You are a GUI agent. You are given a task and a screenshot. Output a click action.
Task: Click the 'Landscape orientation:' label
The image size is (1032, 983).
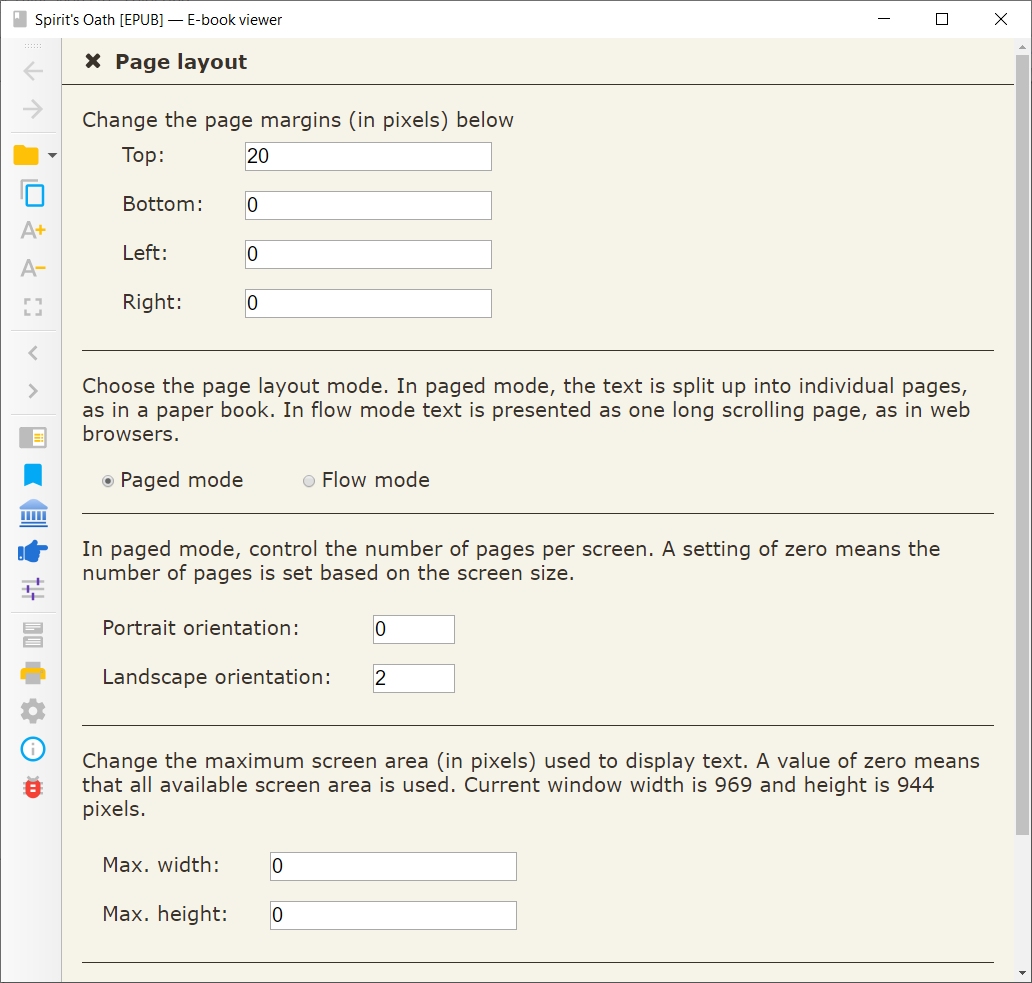point(217,677)
